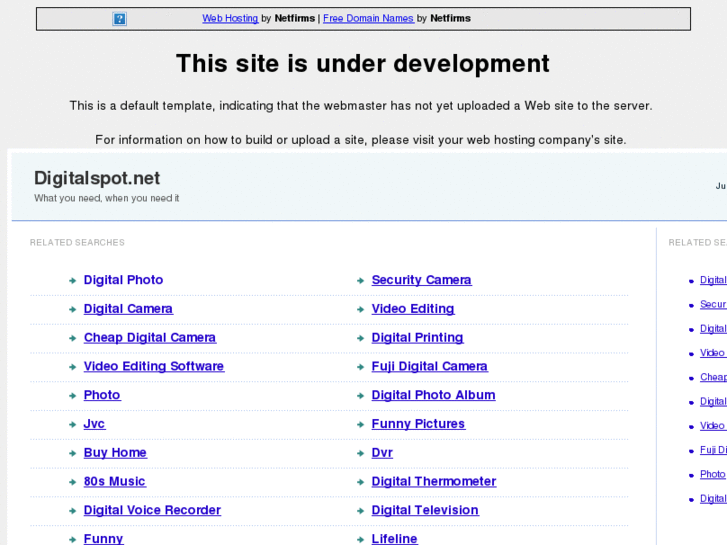The height and width of the screenshot is (545, 727).
Task: Click arrow icon beside Jvc
Action: coord(72,424)
